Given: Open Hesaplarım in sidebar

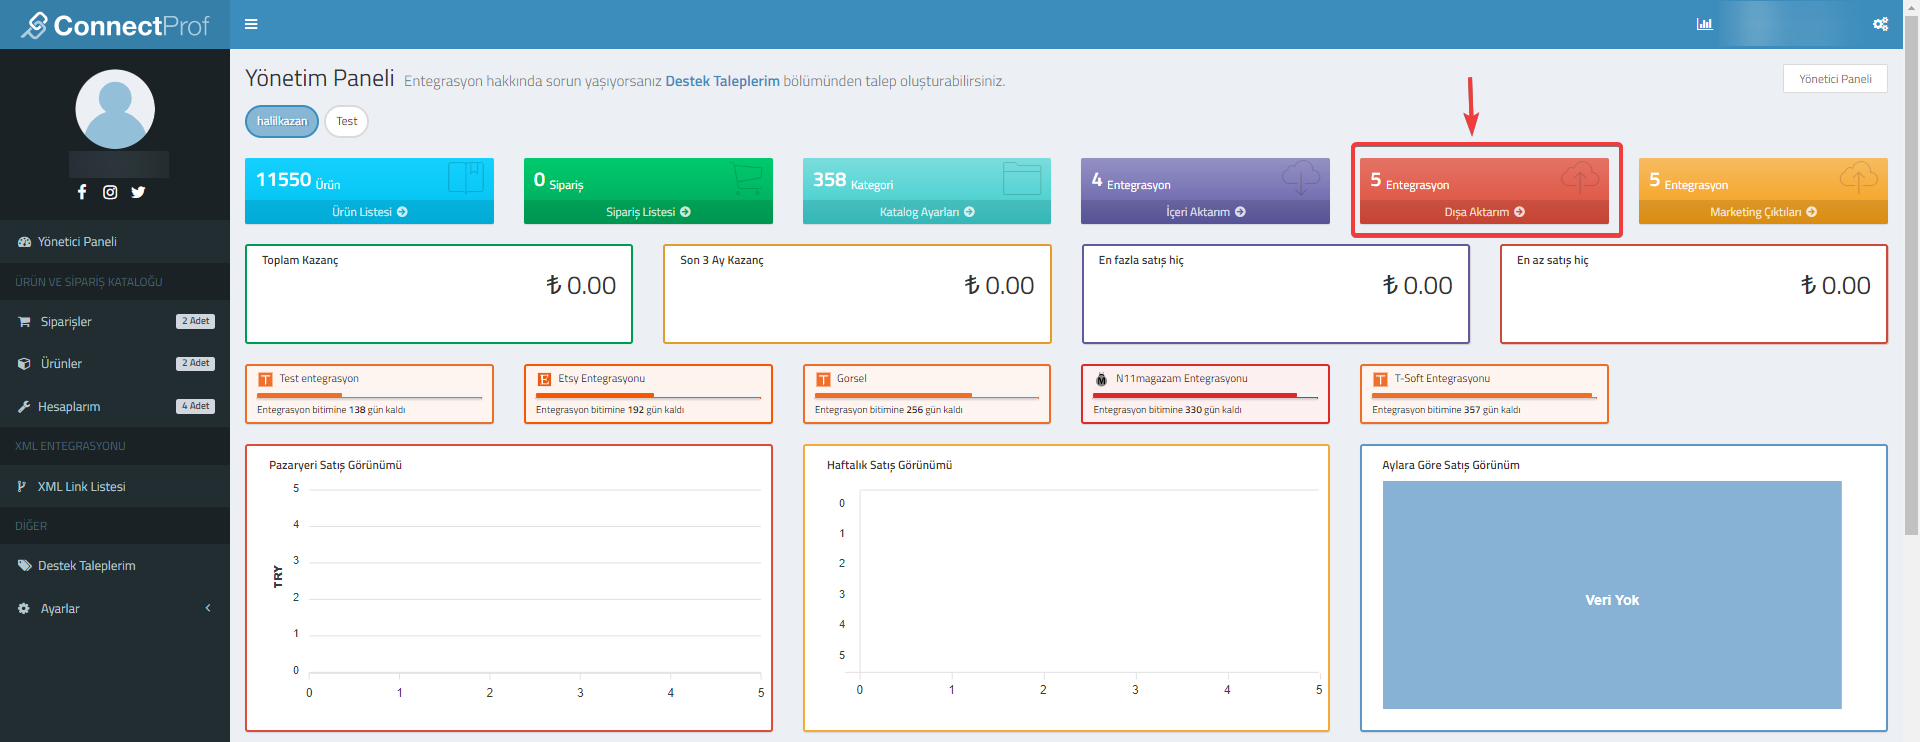Looking at the screenshot, I should [115, 407].
